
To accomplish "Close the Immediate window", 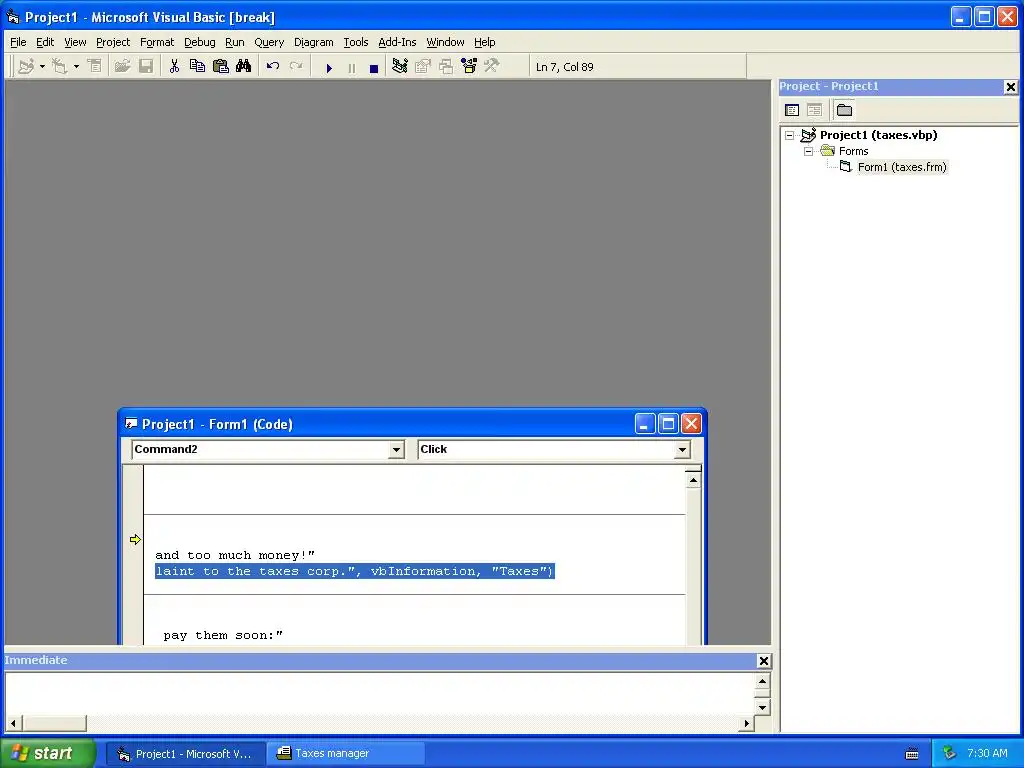I will point(763,661).
